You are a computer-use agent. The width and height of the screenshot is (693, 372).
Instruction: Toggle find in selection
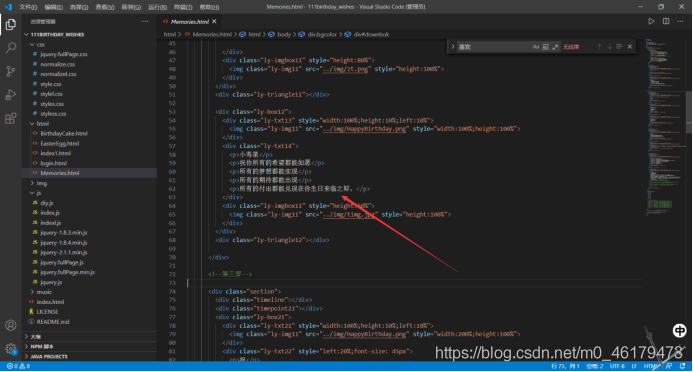click(x=619, y=46)
